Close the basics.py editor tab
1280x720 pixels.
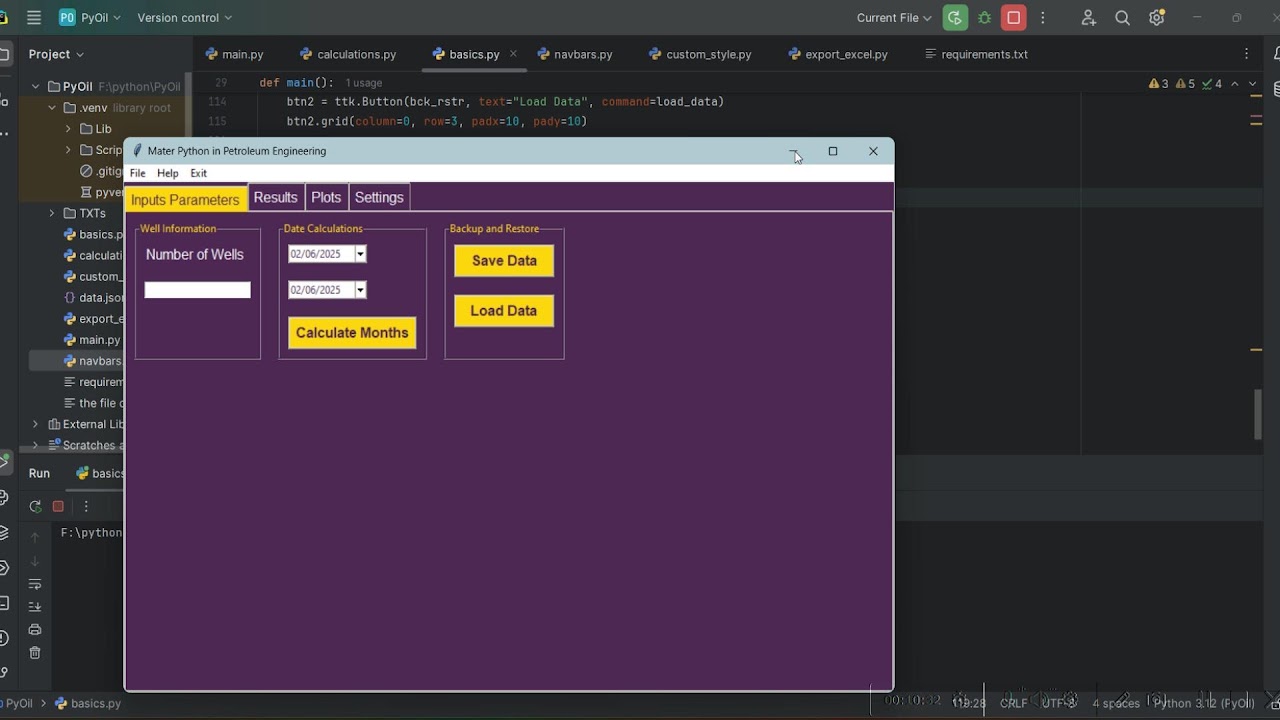[x=513, y=54]
